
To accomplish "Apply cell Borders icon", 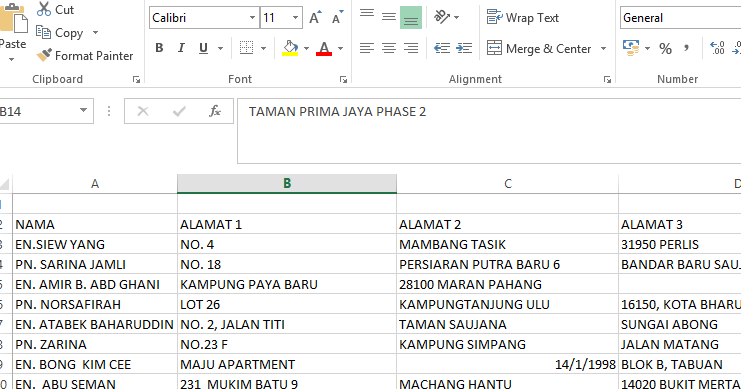I will coord(246,48).
